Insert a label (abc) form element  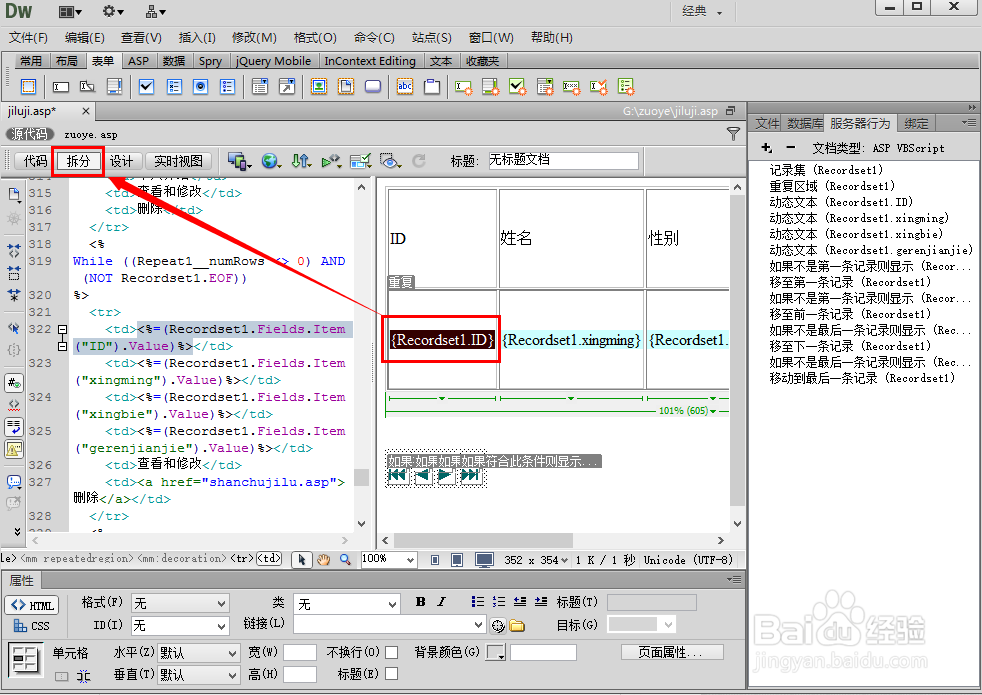pos(405,86)
